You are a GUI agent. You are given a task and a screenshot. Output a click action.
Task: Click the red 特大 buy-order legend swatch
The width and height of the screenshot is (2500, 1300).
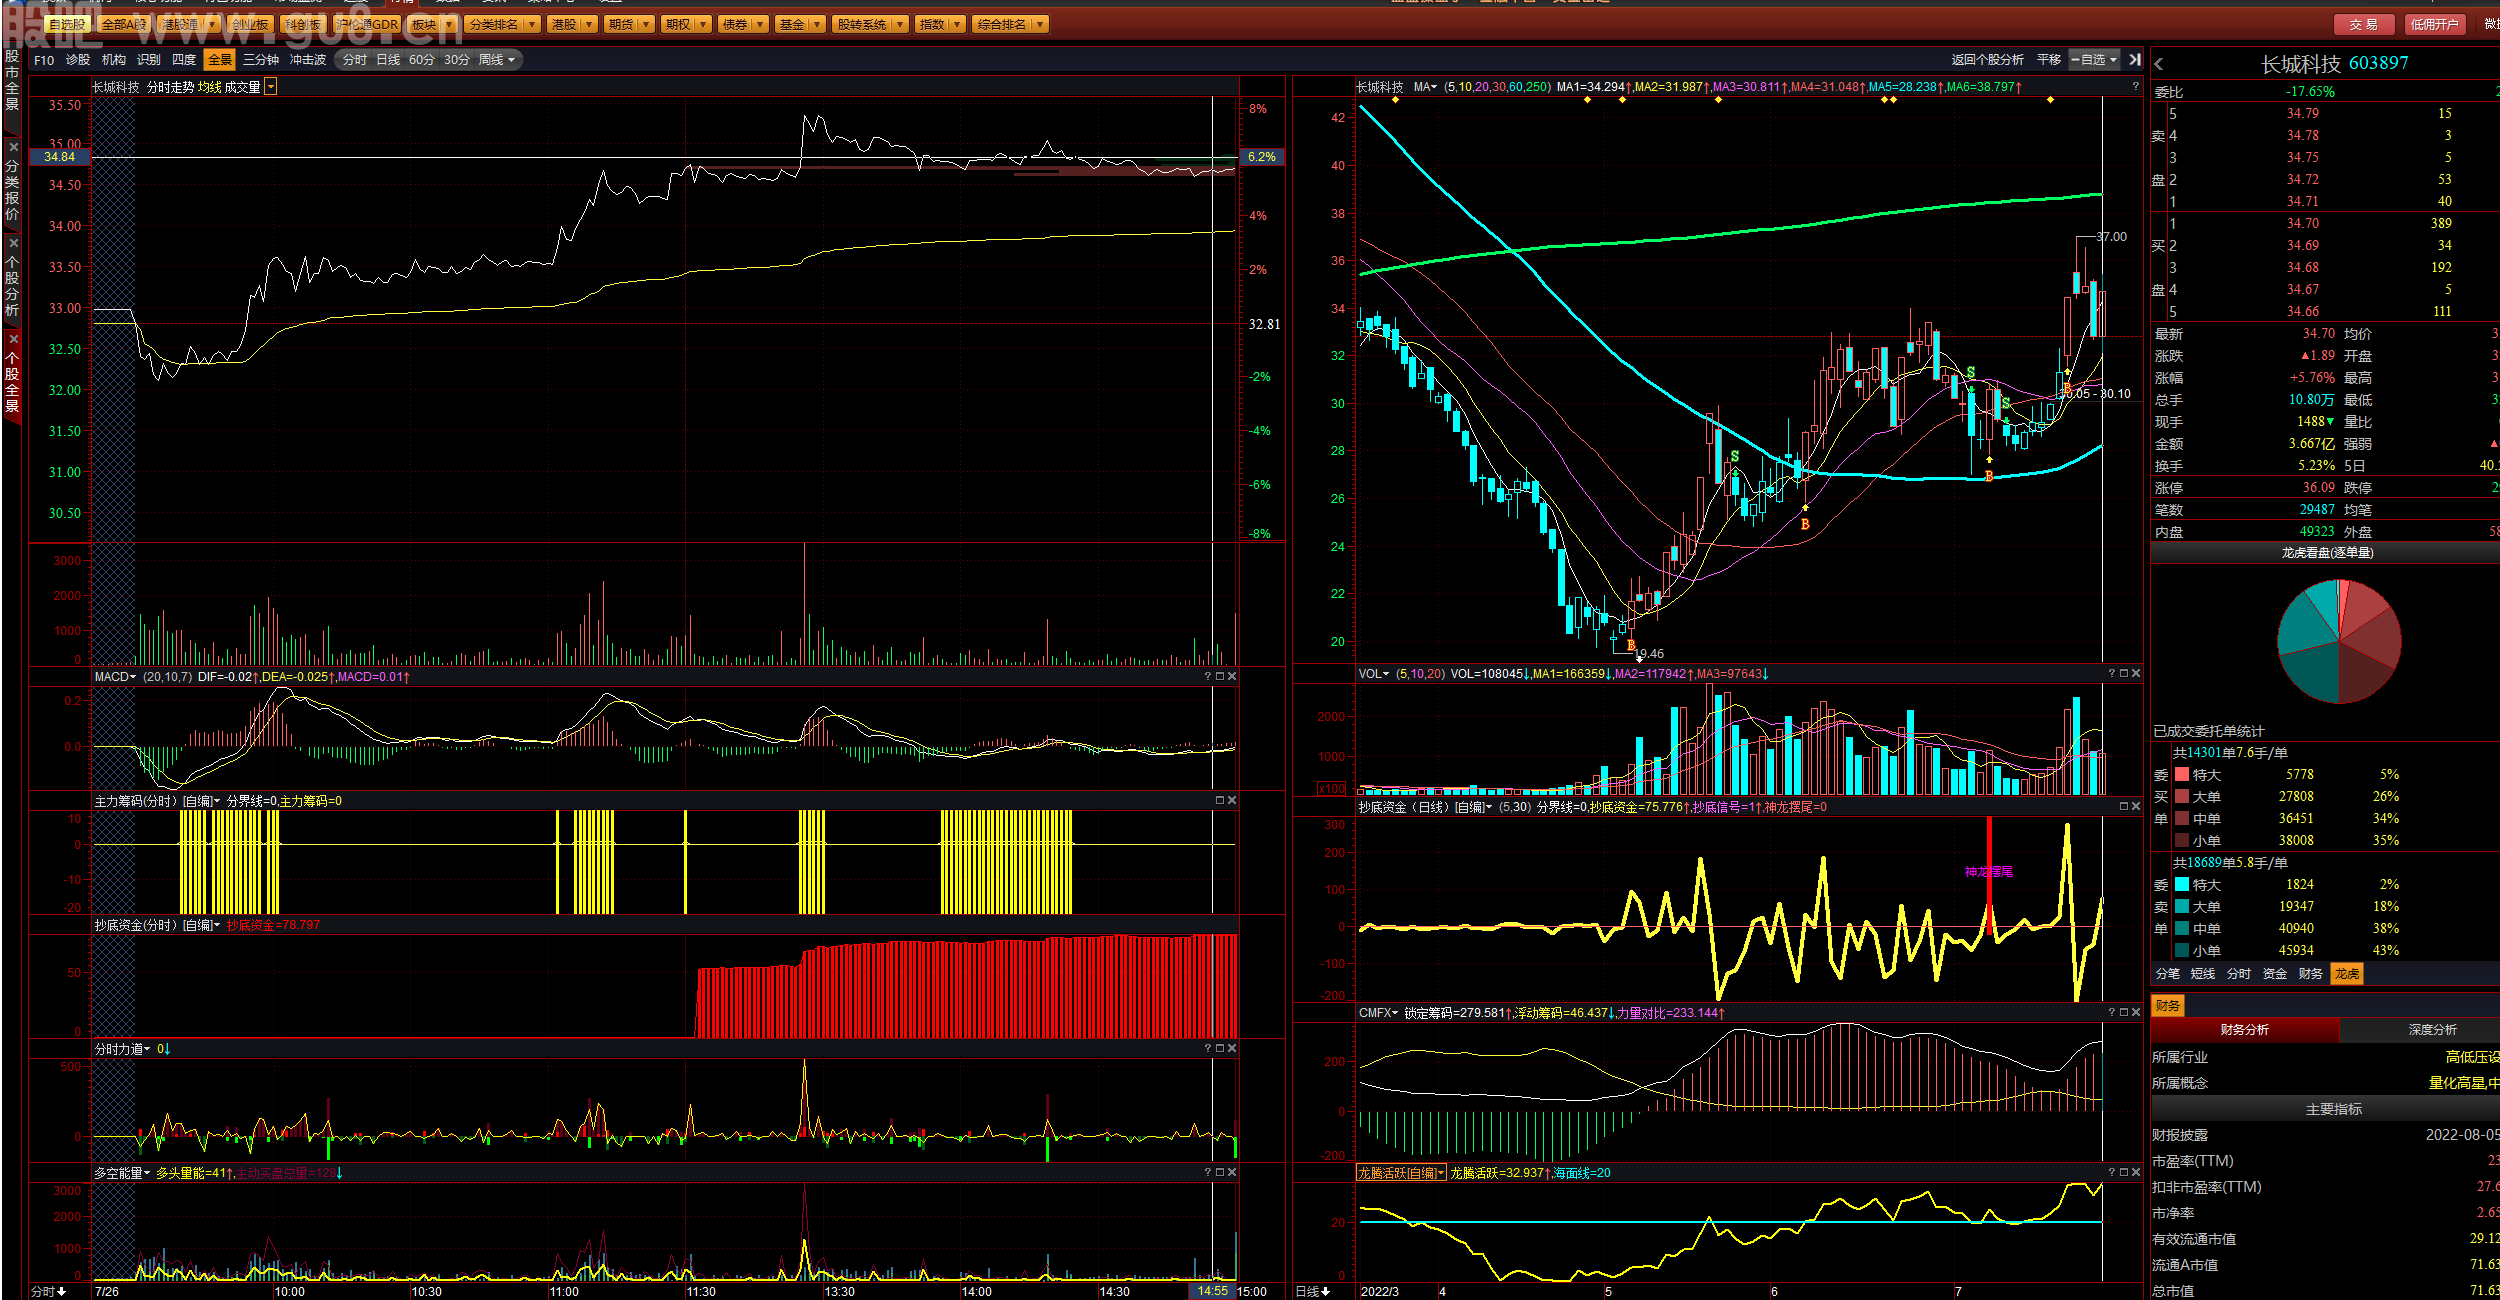[x=2182, y=775]
